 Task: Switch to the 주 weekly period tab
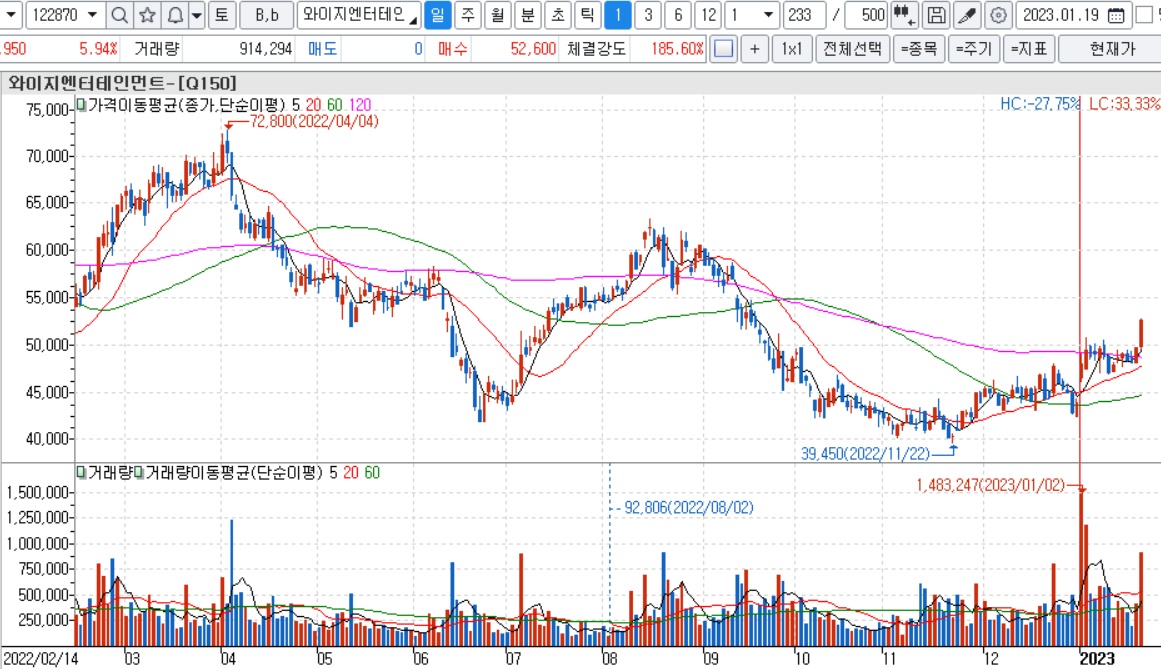(467, 15)
